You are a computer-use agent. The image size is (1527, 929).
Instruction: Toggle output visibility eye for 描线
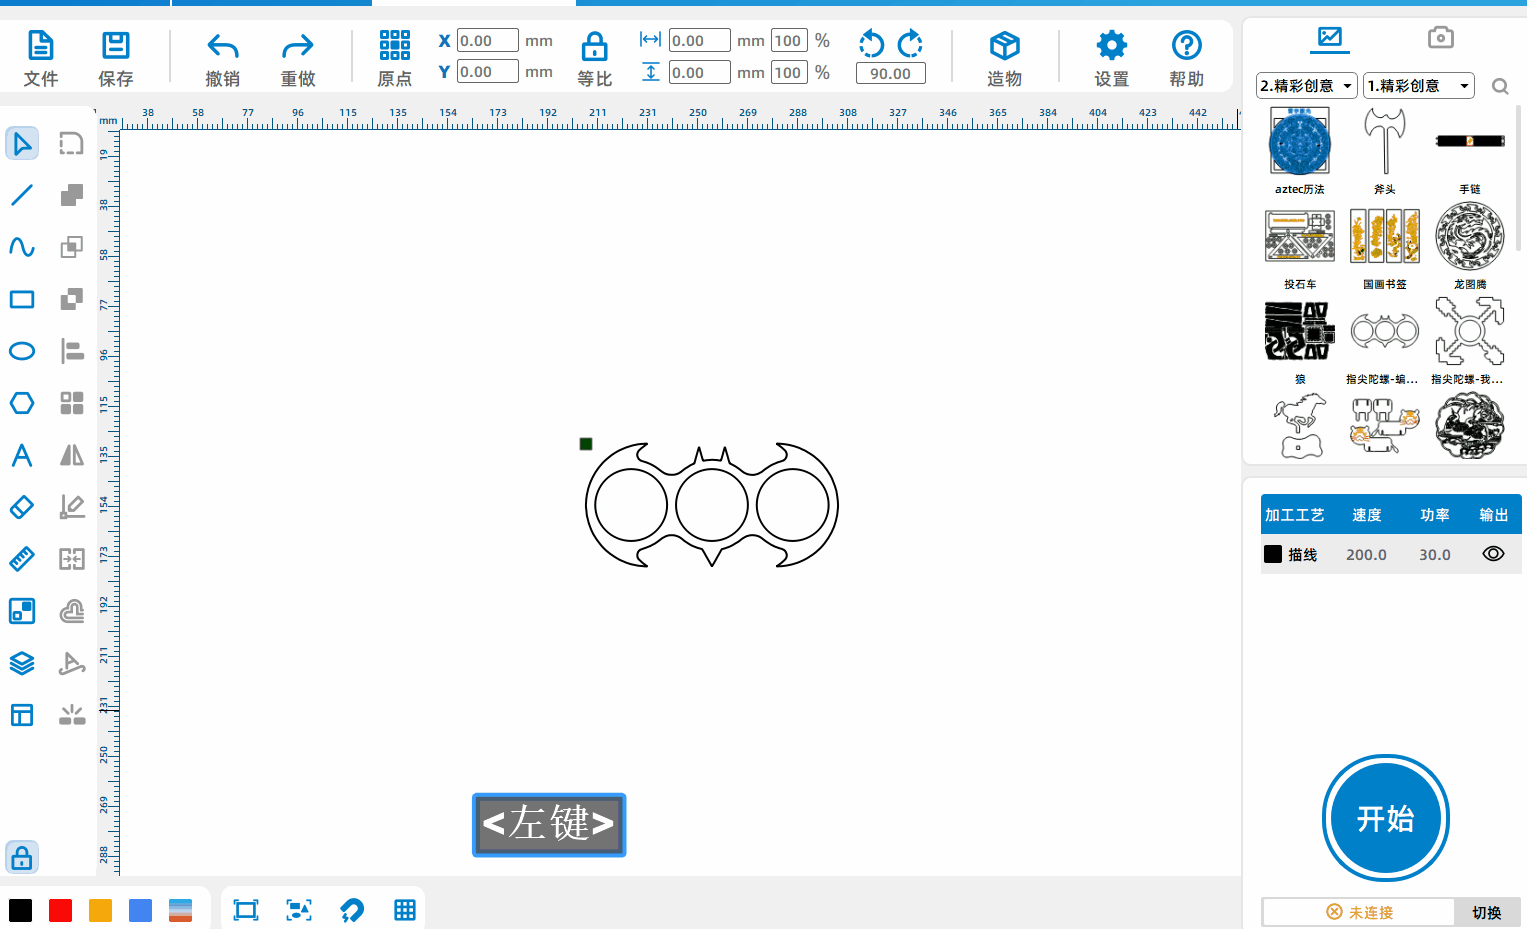[1493, 554]
